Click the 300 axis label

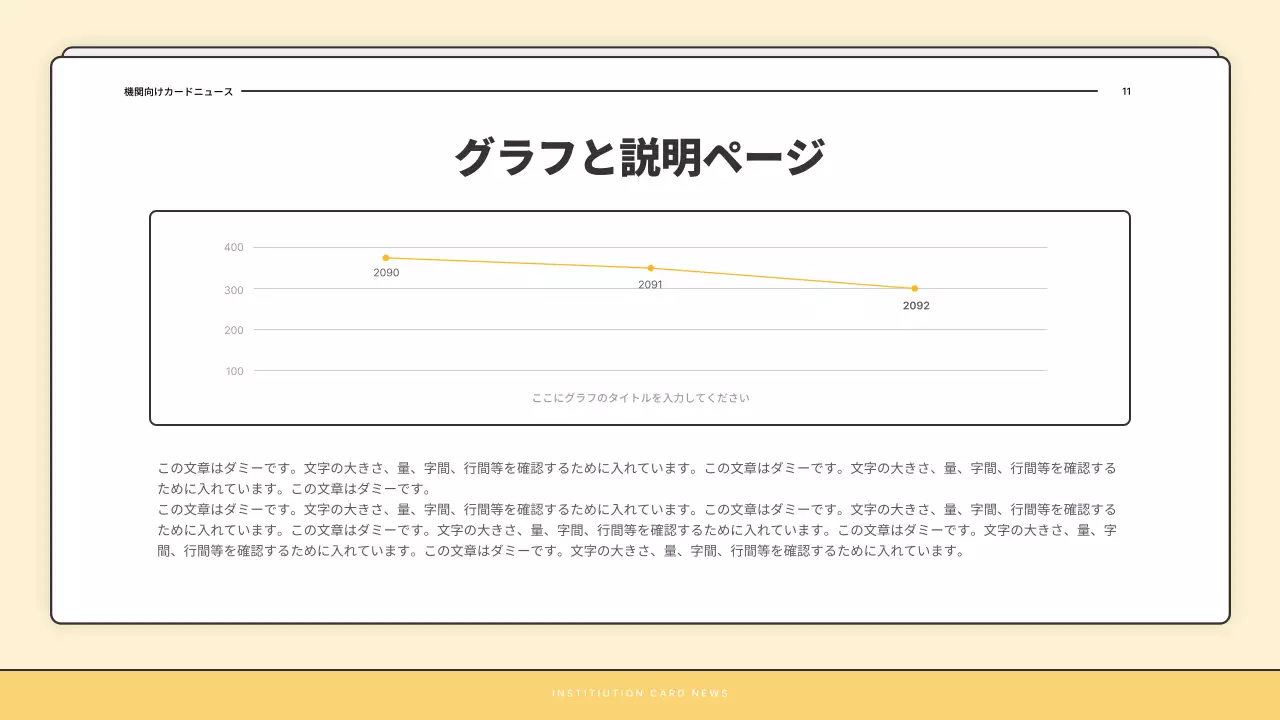tap(233, 287)
